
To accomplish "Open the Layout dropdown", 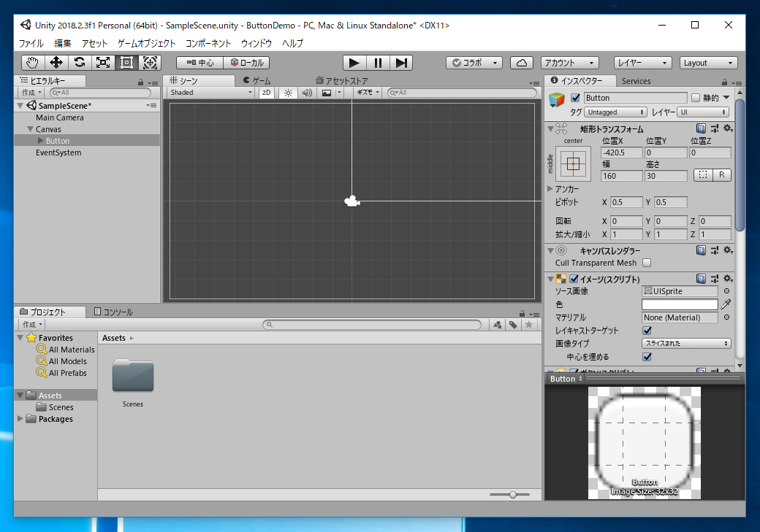I will coord(708,63).
